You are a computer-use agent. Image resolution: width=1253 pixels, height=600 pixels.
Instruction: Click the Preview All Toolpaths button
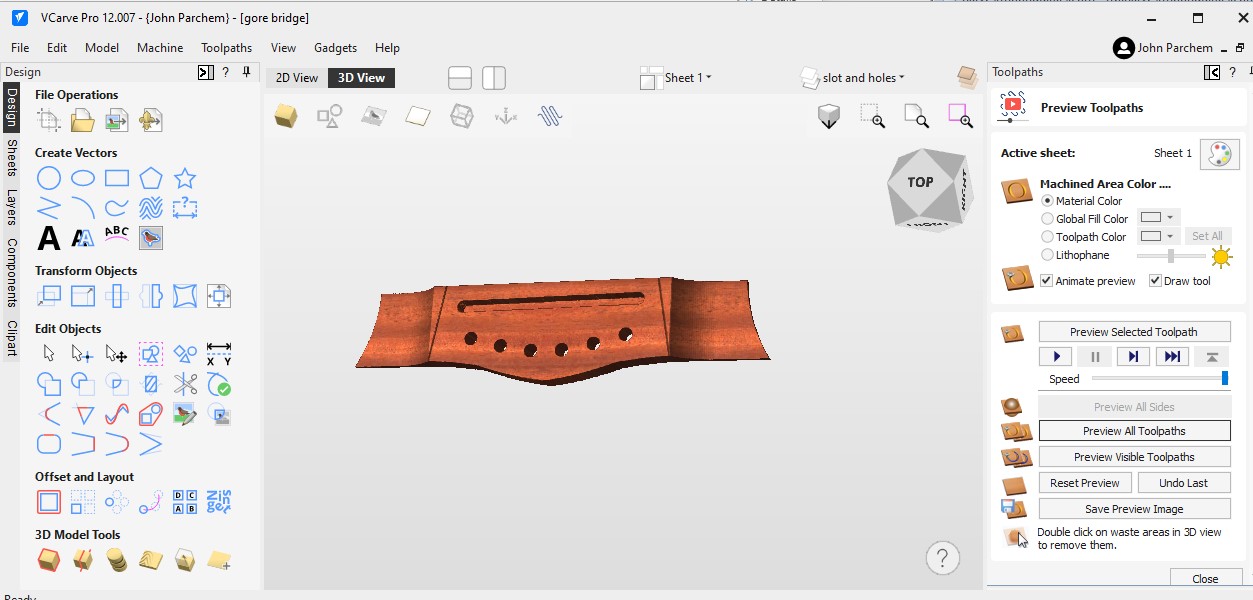[1134, 431]
